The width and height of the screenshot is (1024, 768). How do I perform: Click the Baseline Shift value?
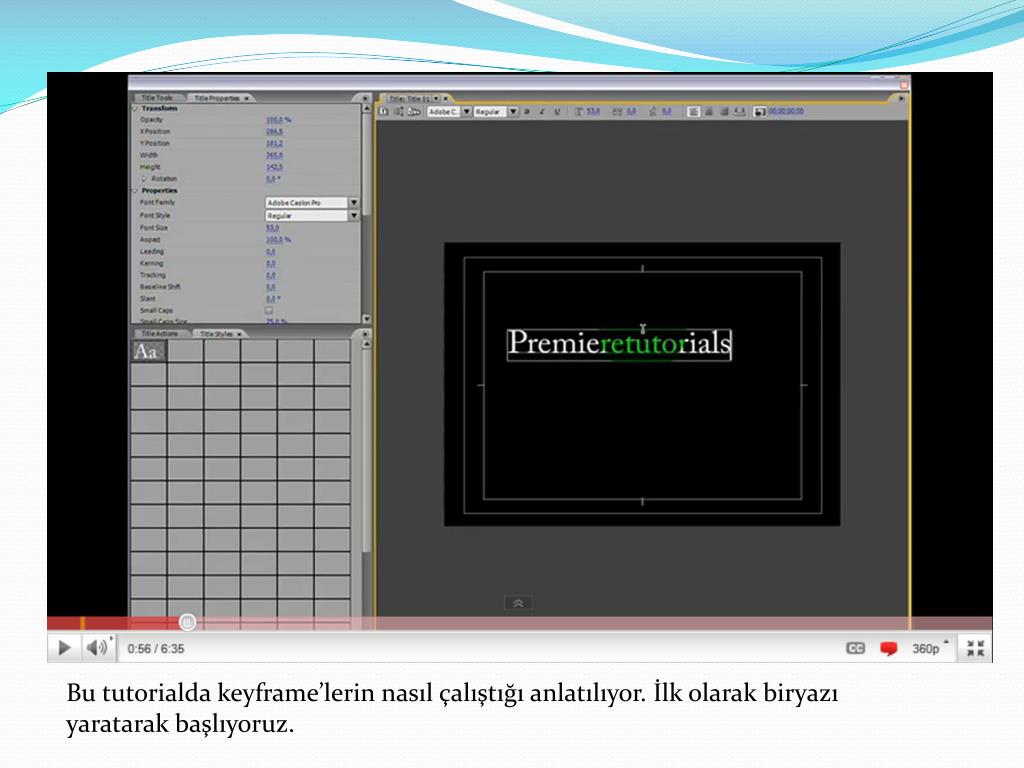point(270,287)
